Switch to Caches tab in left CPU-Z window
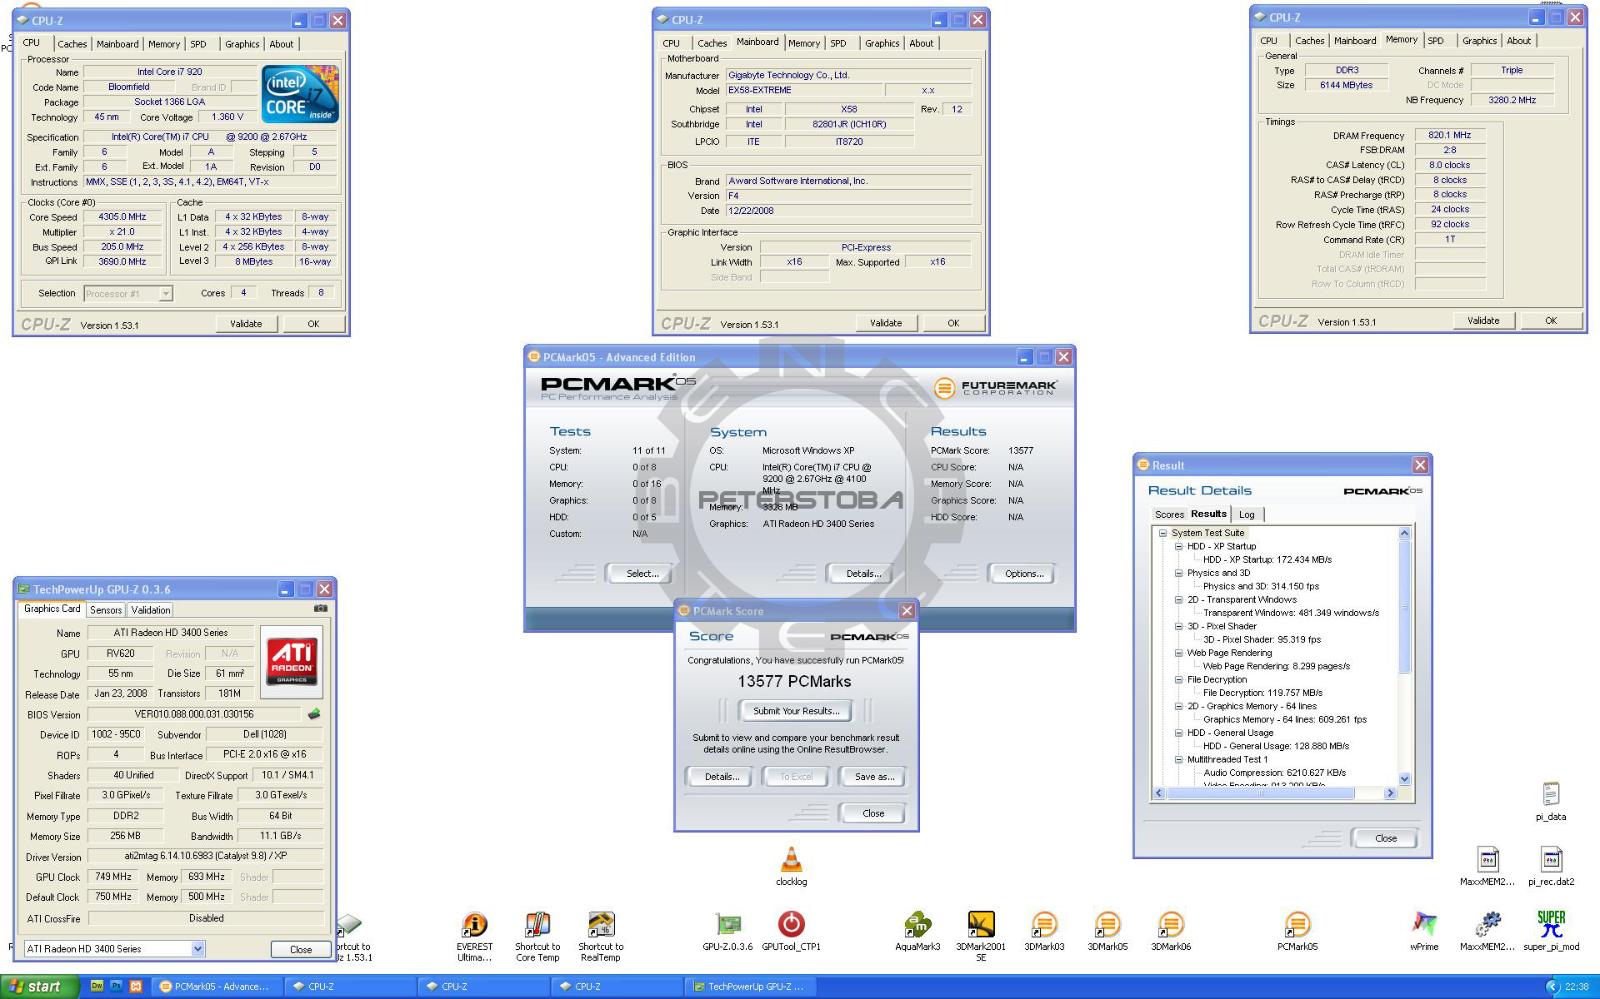The width and height of the screenshot is (1600, 999). pyautogui.click(x=72, y=44)
